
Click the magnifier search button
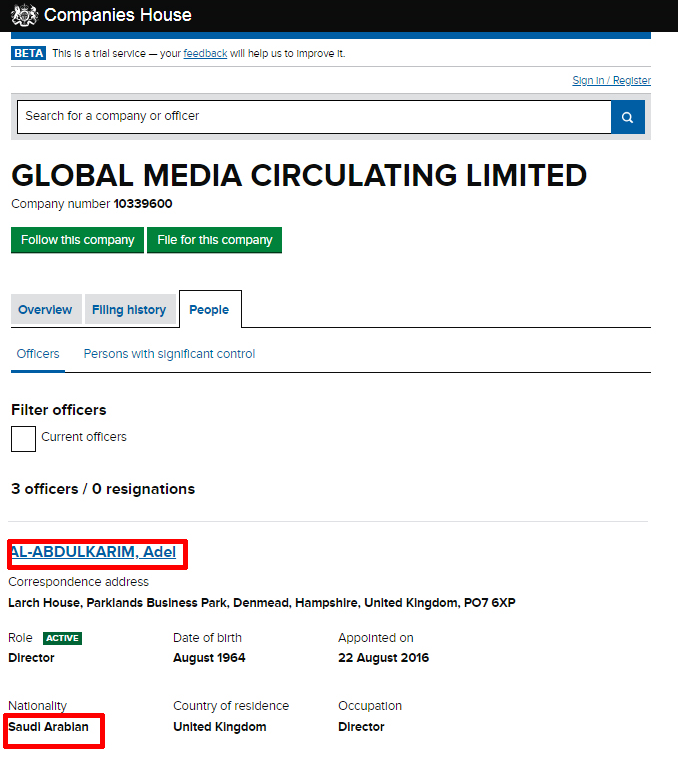click(x=628, y=117)
